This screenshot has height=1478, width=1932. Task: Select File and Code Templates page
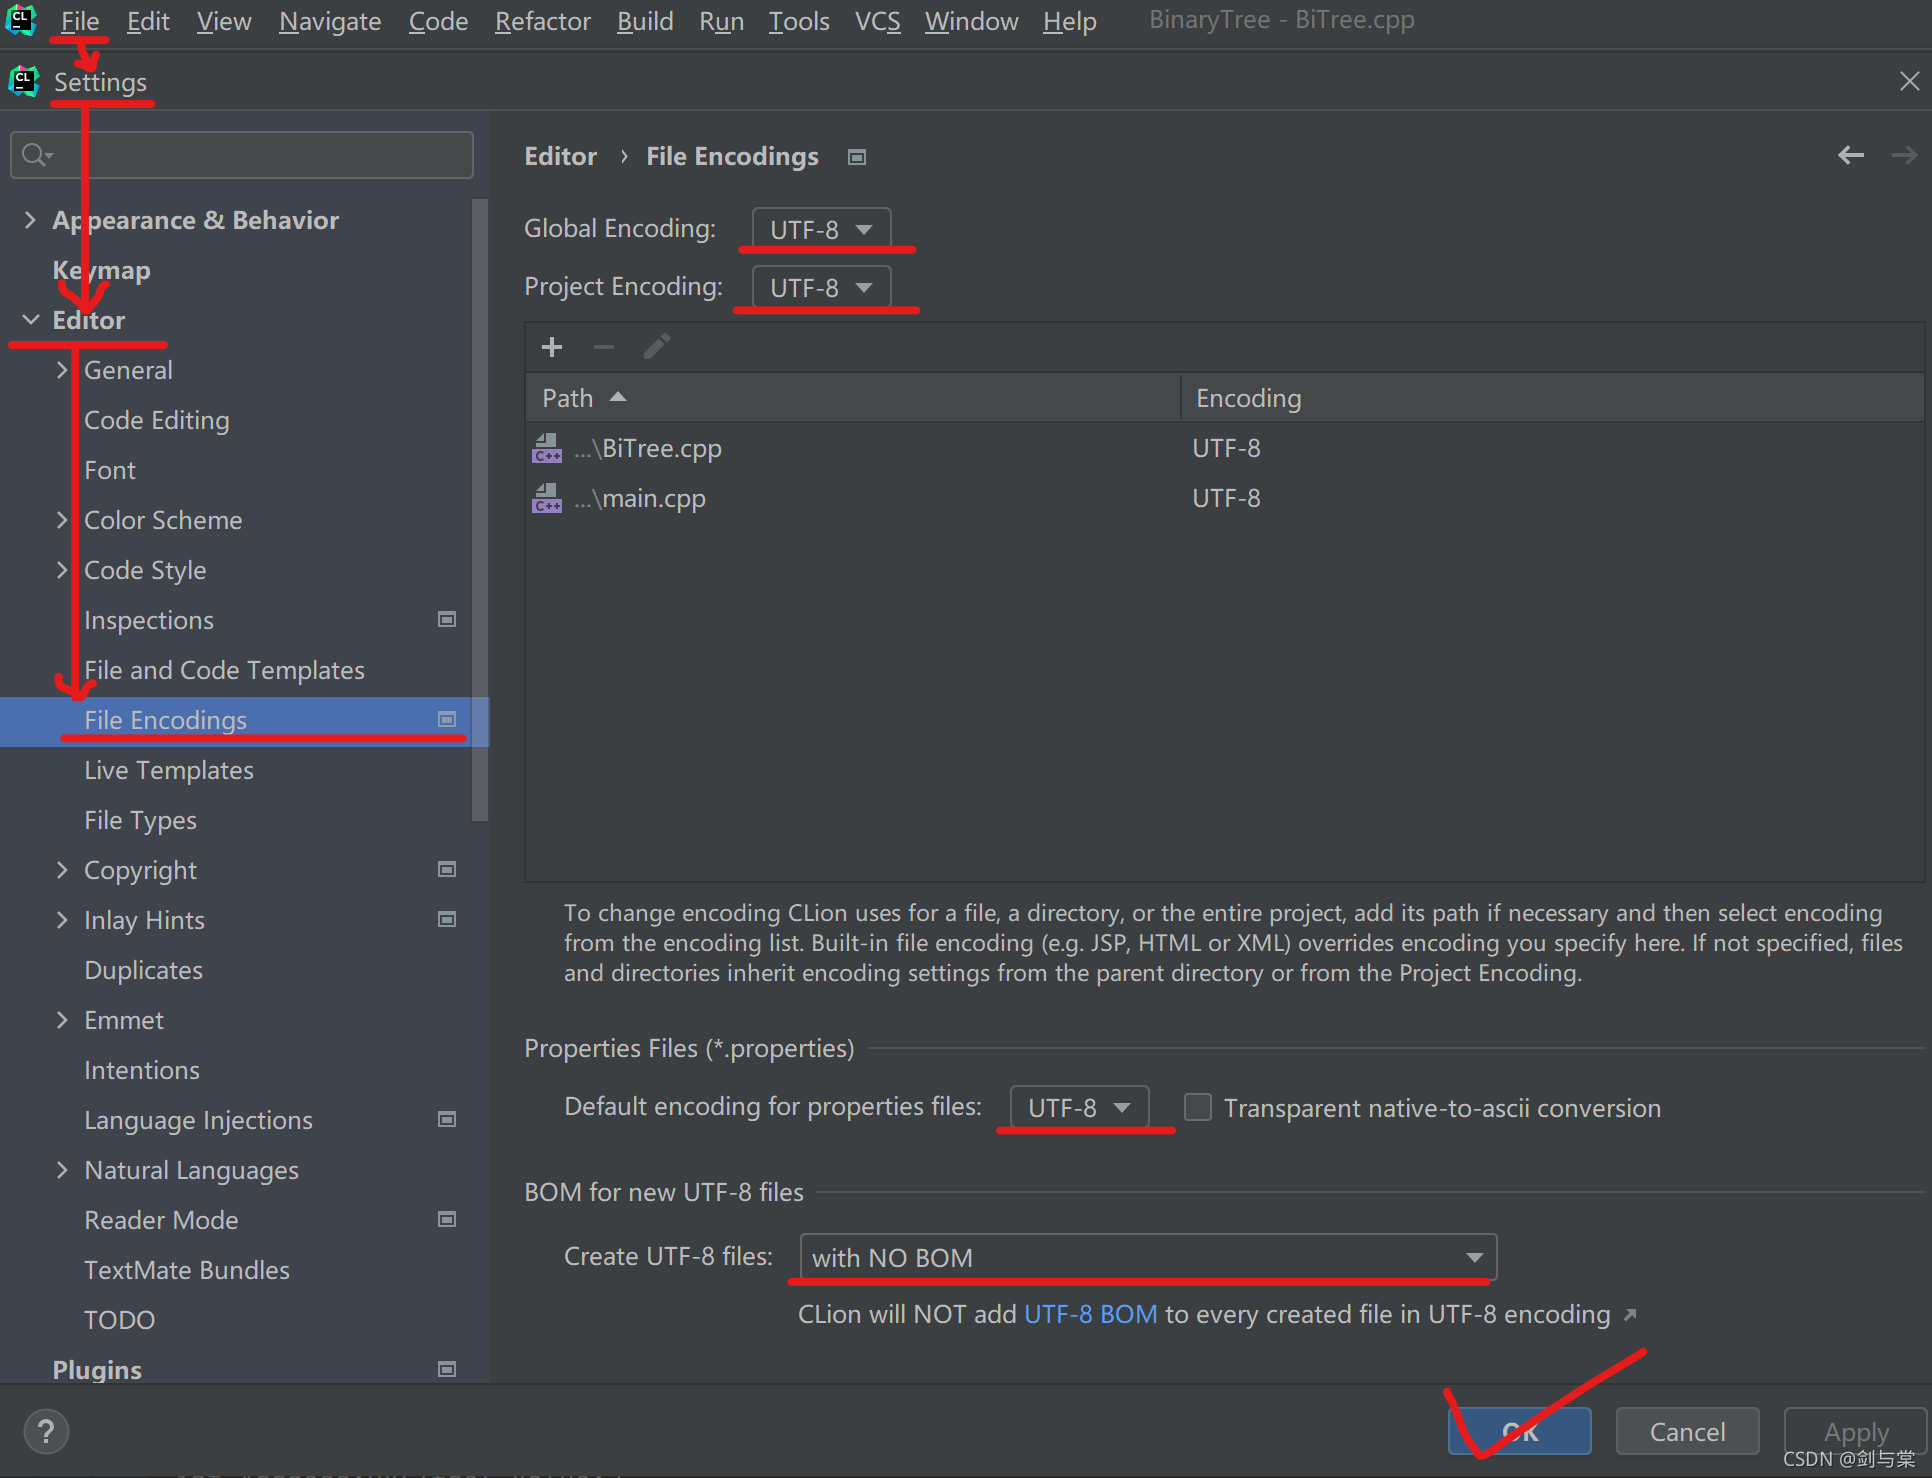(x=224, y=670)
